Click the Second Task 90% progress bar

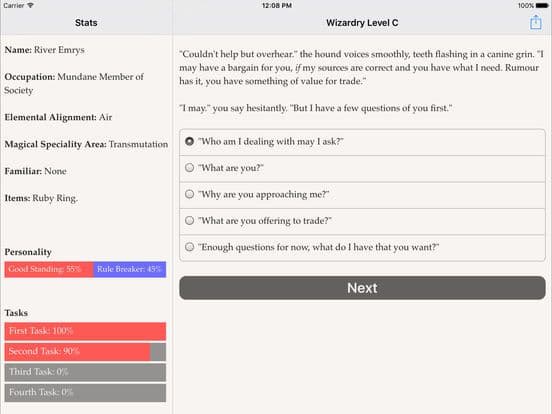click(x=85, y=352)
